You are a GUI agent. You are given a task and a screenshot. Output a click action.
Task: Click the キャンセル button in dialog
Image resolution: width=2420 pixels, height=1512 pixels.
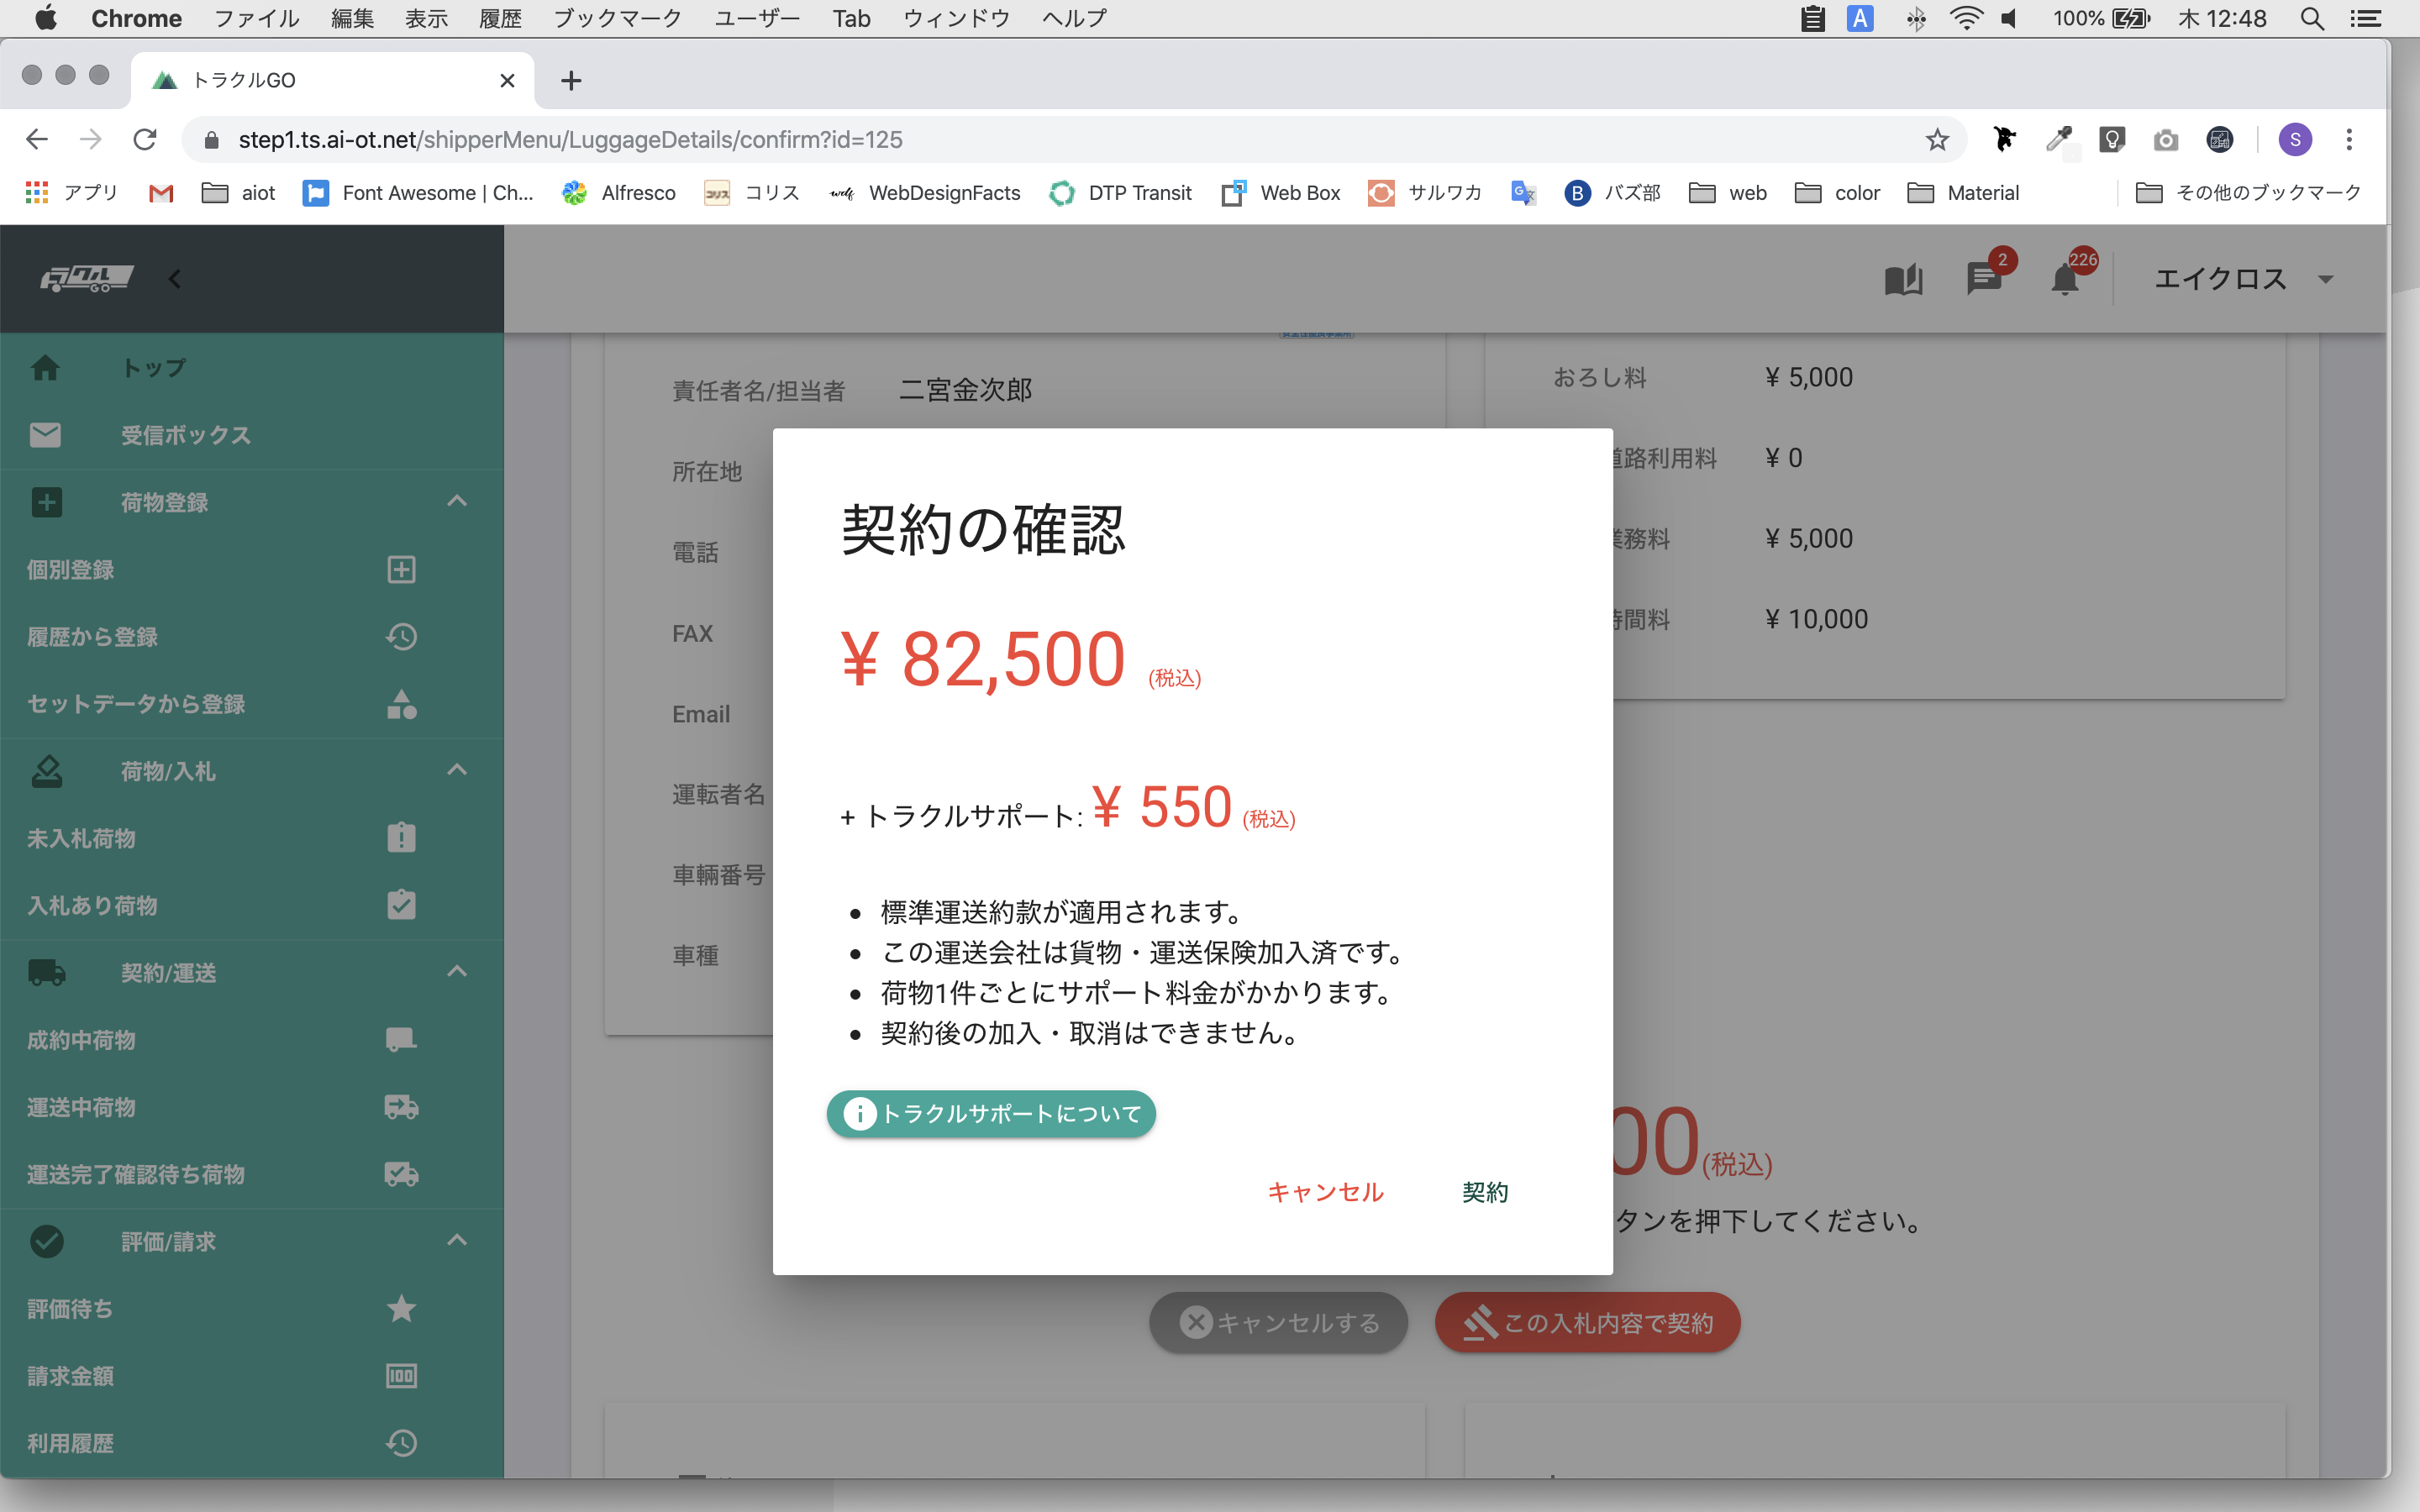click(x=1325, y=1192)
